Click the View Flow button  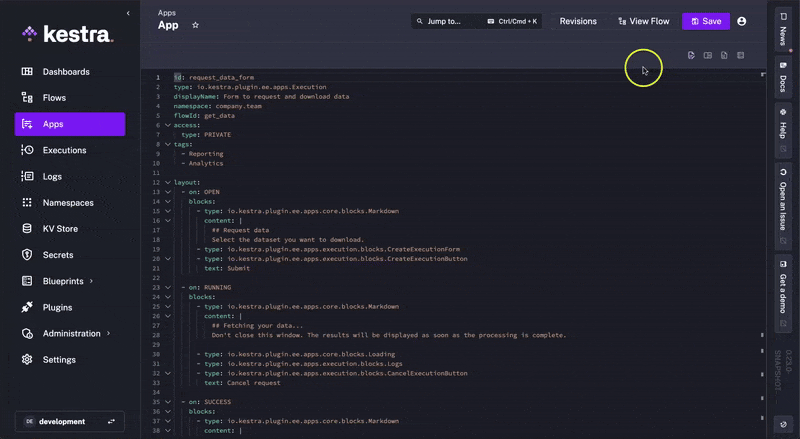click(x=643, y=21)
